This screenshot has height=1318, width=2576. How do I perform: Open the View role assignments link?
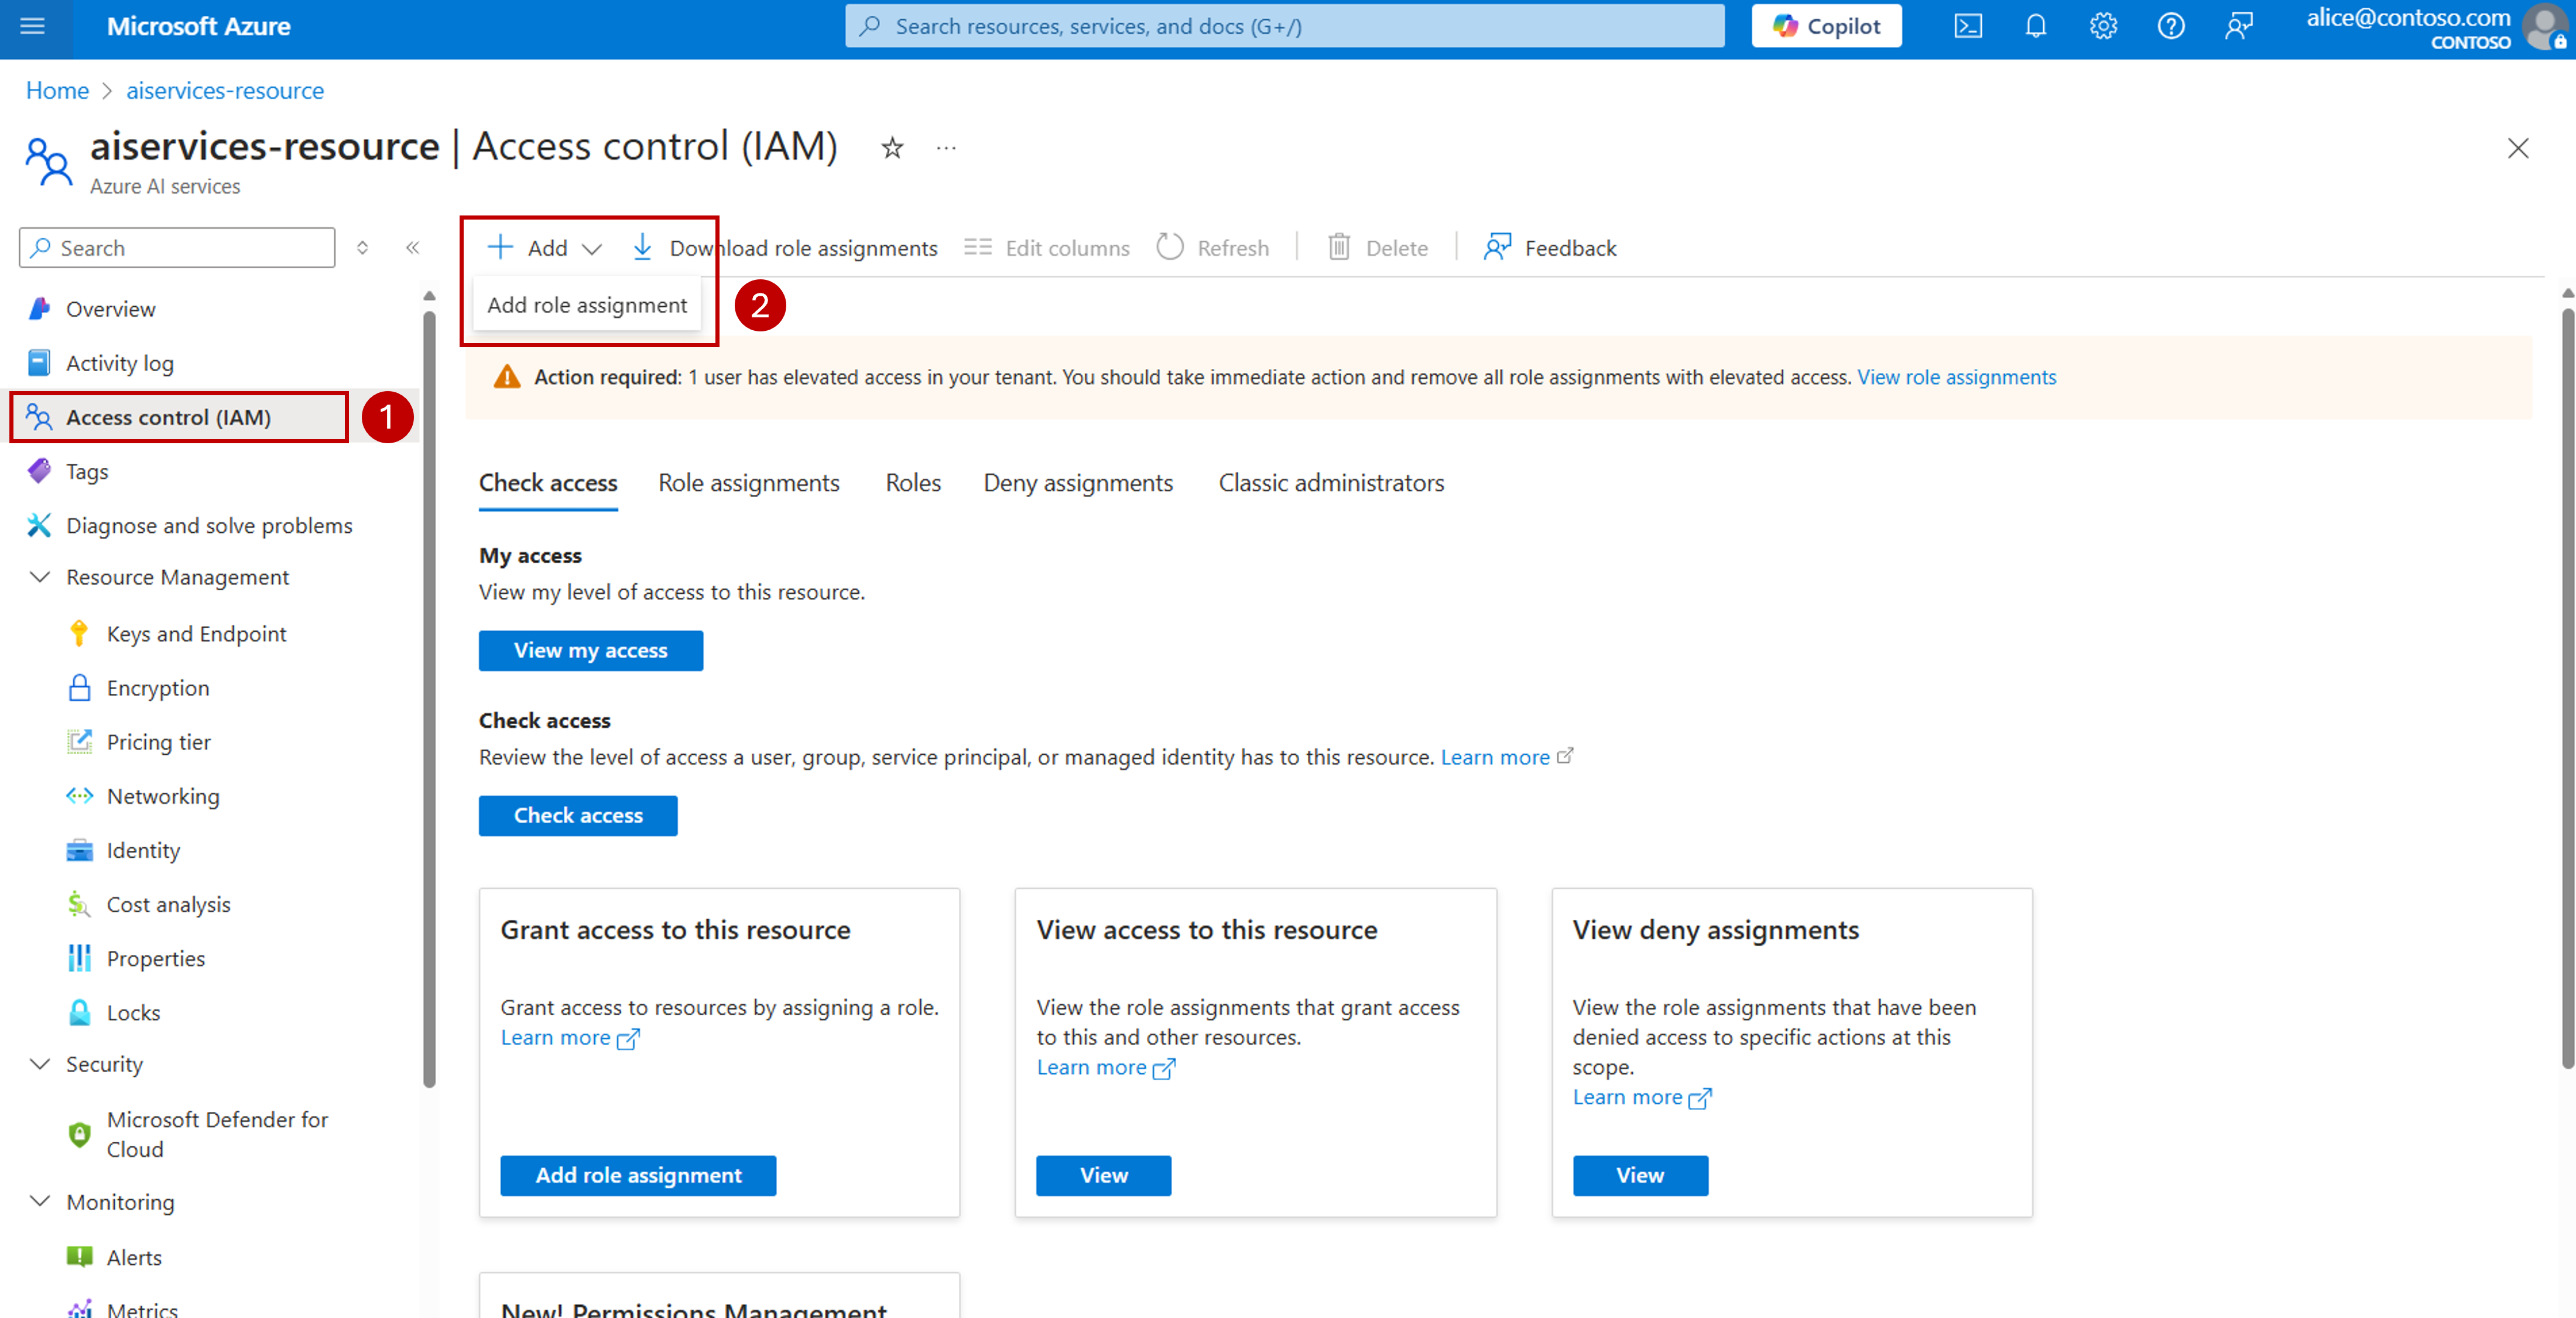click(x=1956, y=377)
